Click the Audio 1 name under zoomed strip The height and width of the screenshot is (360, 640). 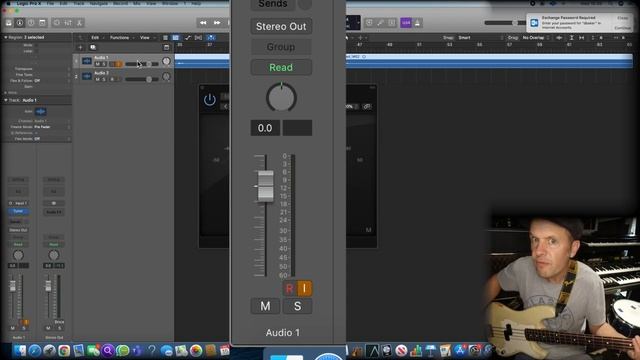pyautogui.click(x=282, y=333)
